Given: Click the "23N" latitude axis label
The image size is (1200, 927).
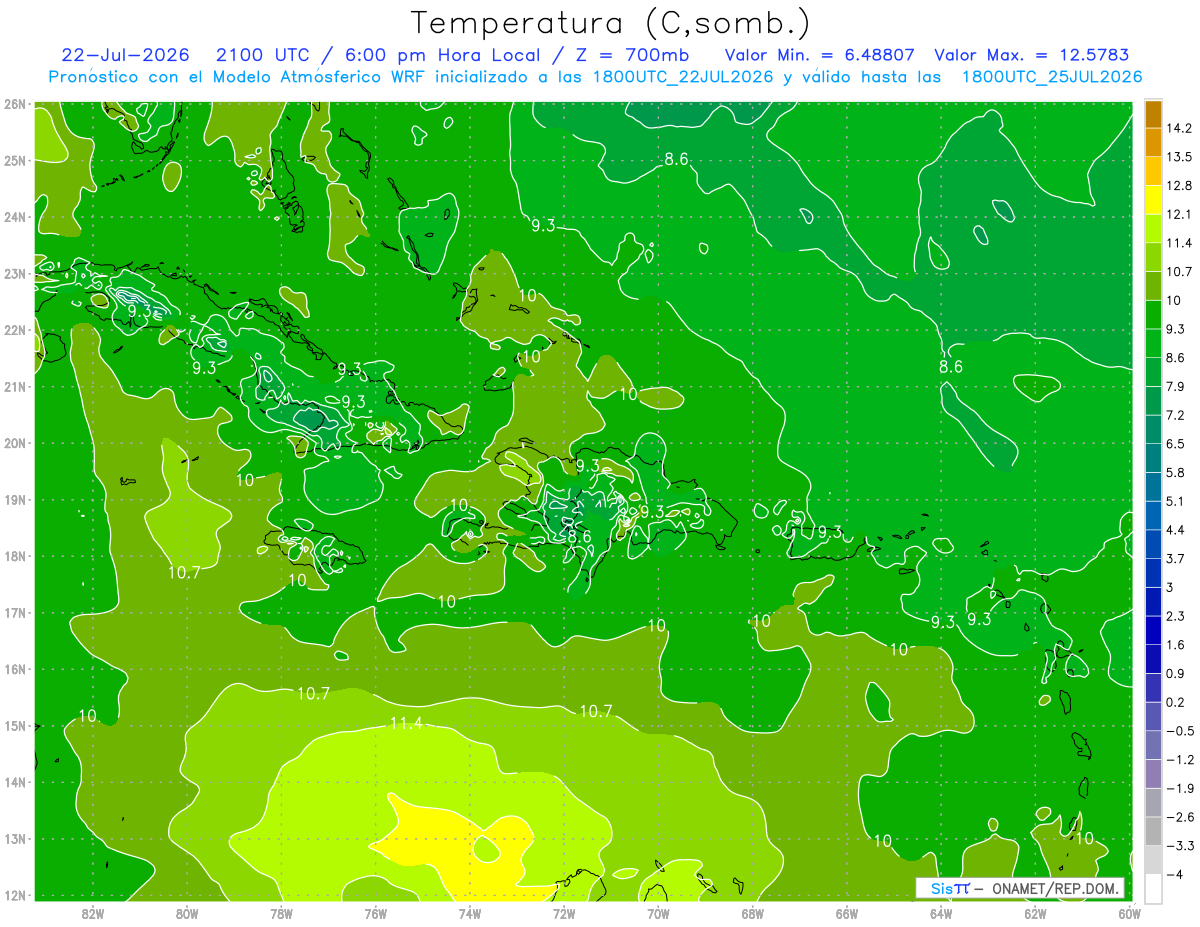Looking at the screenshot, I should click(x=15, y=273).
